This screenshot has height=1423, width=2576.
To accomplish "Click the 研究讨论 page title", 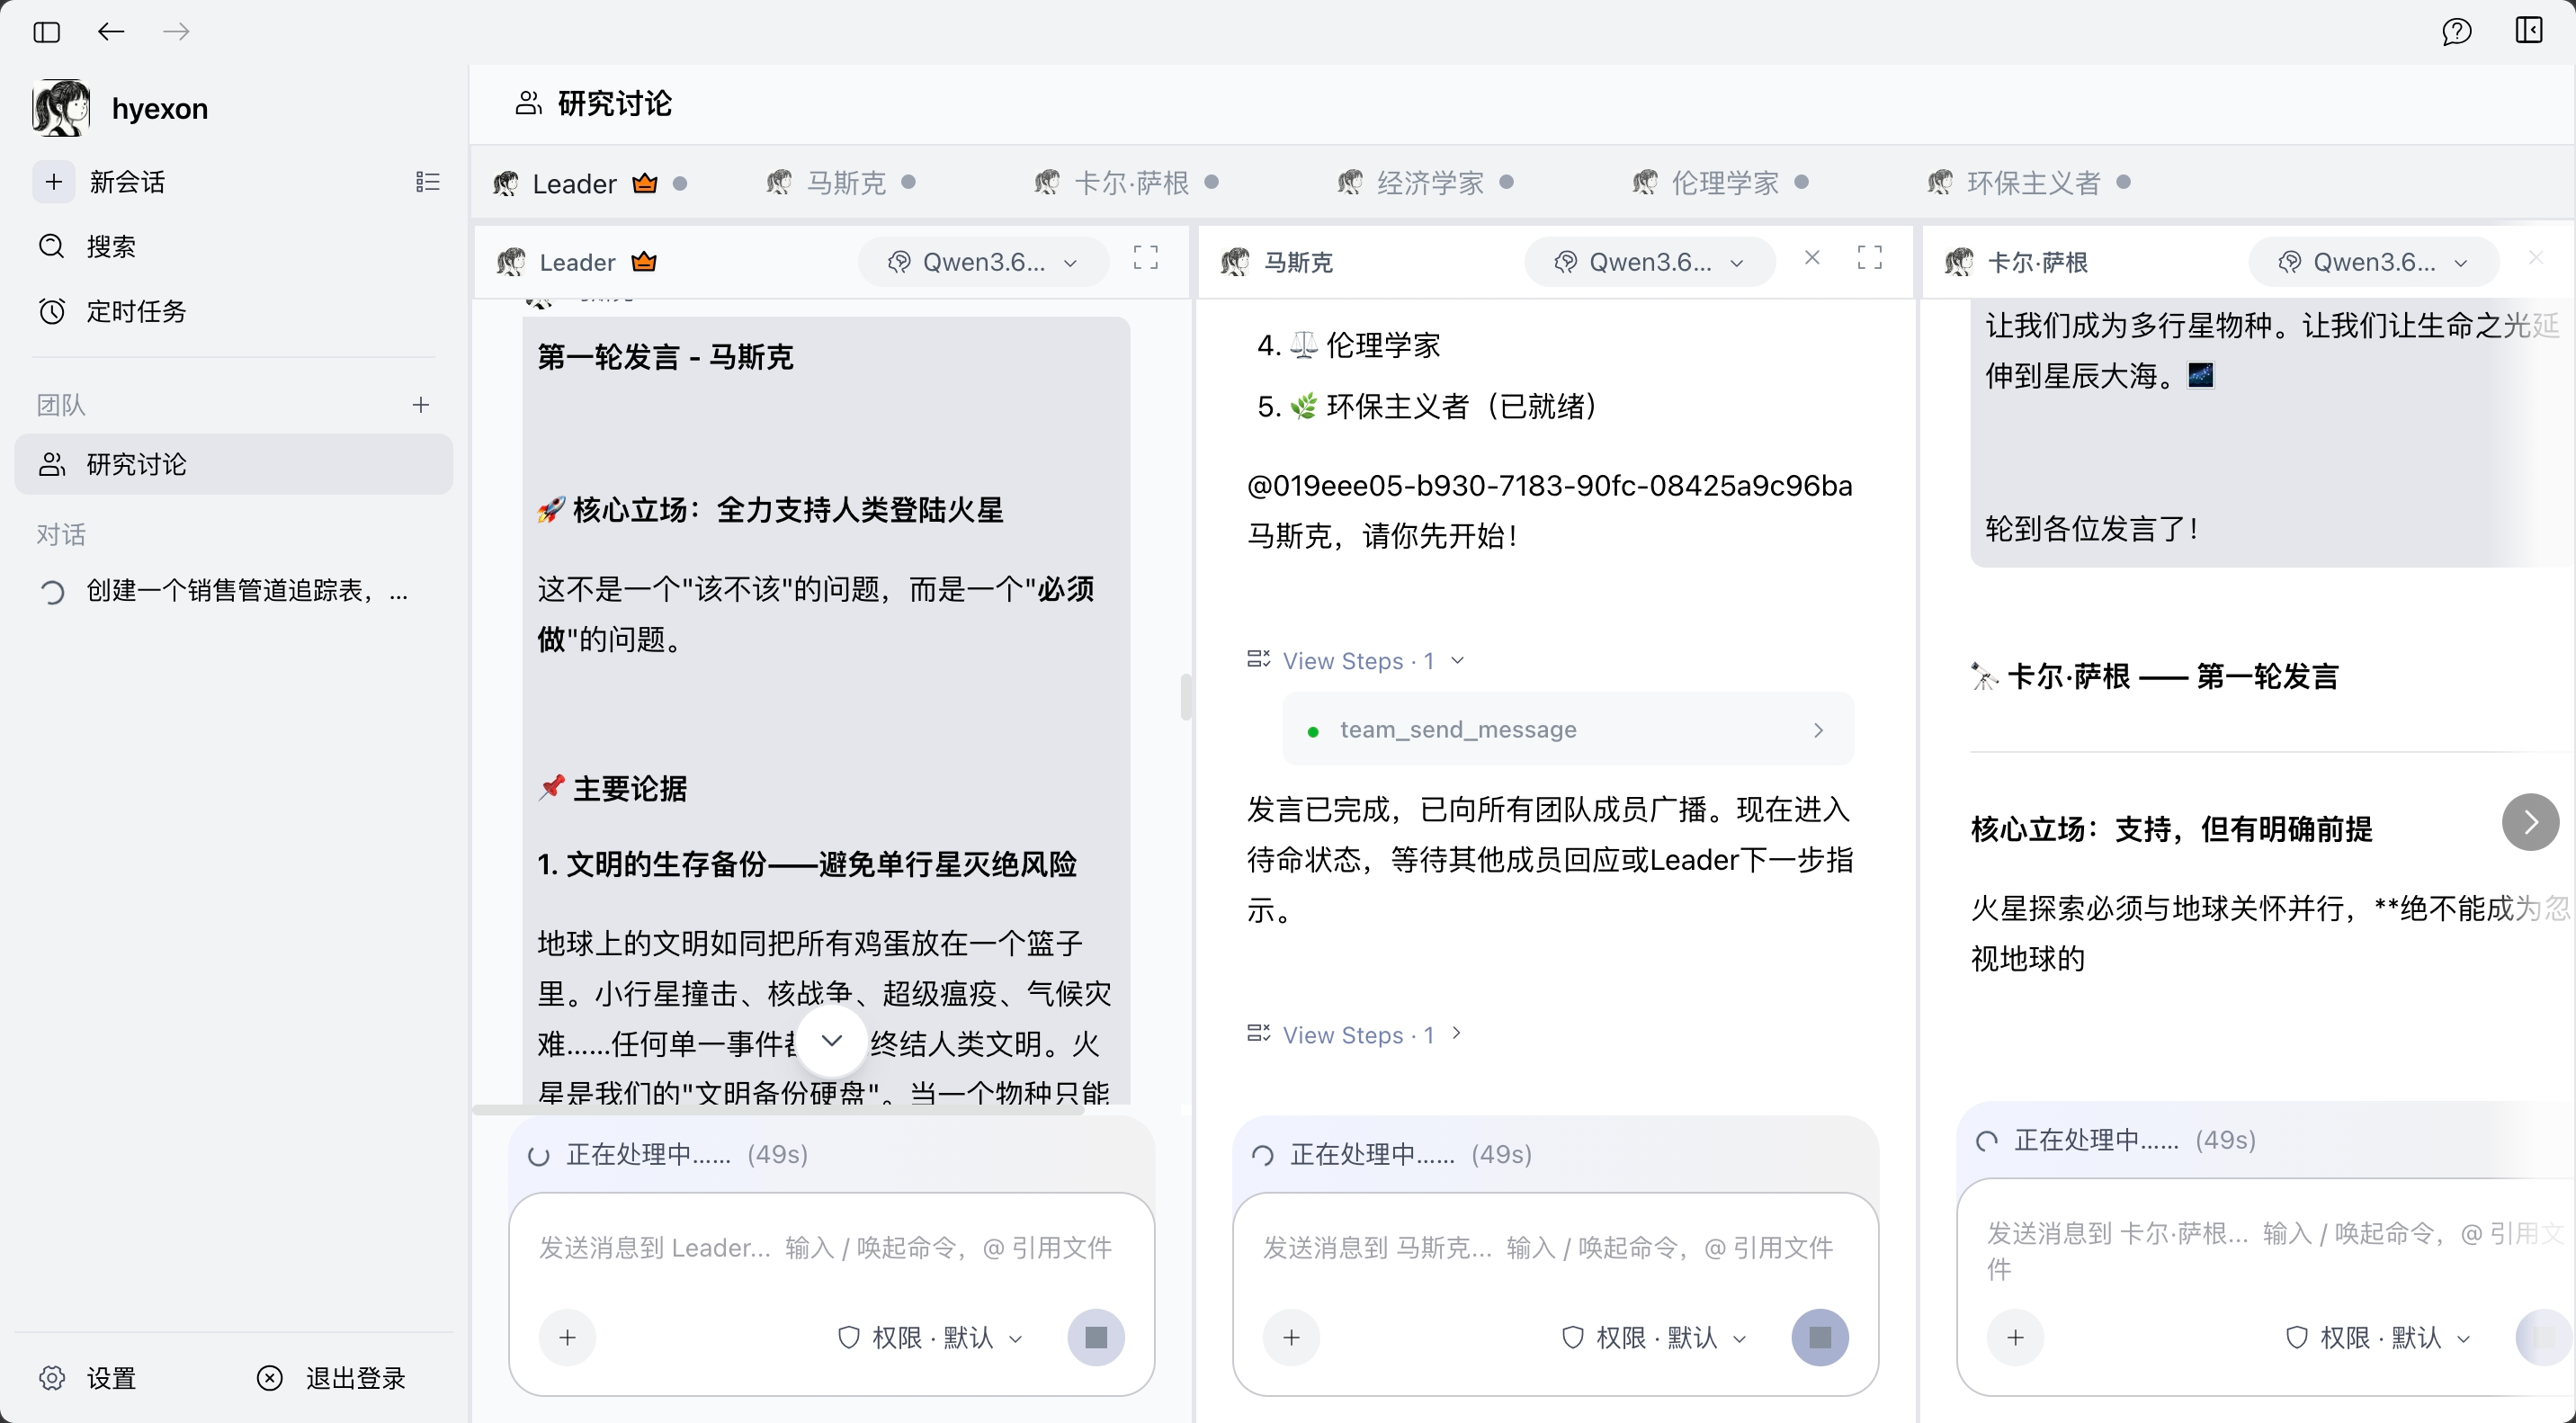I will coord(614,103).
